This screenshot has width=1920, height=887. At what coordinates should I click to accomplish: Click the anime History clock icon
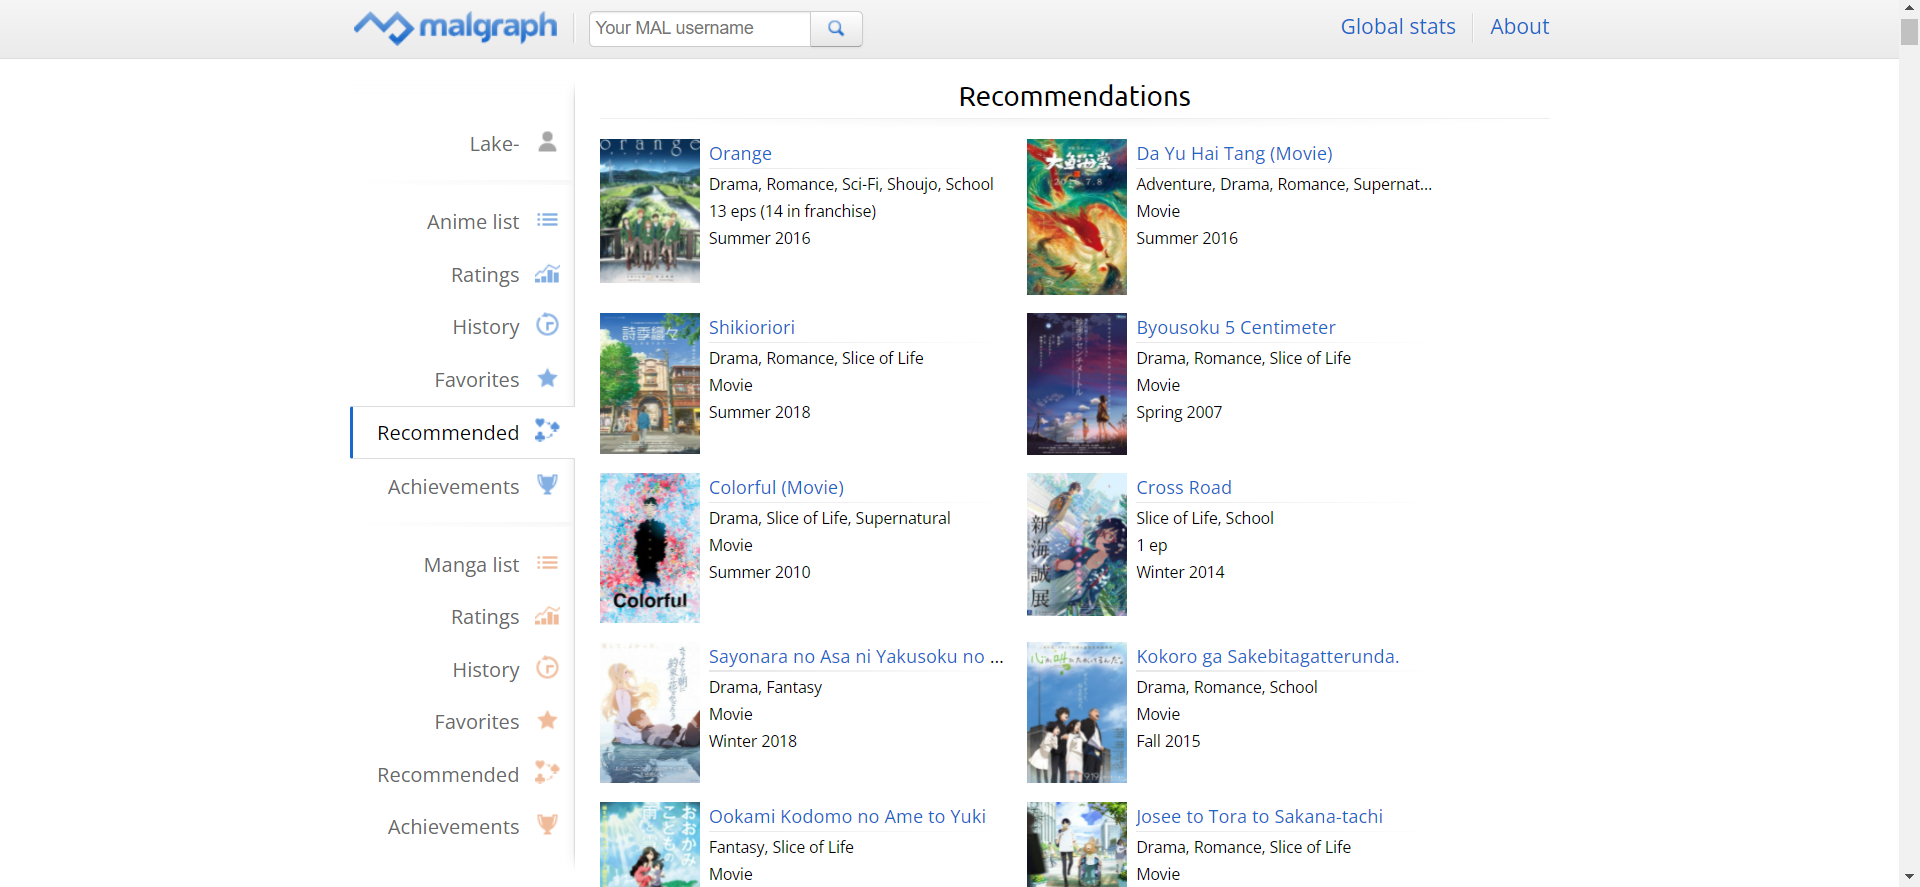[x=547, y=325]
